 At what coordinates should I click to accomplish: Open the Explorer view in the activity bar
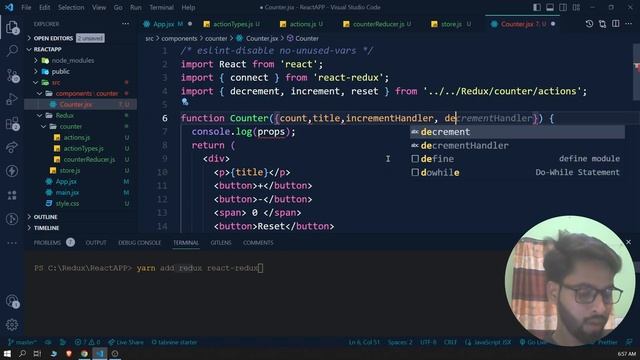[x=12, y=28]
